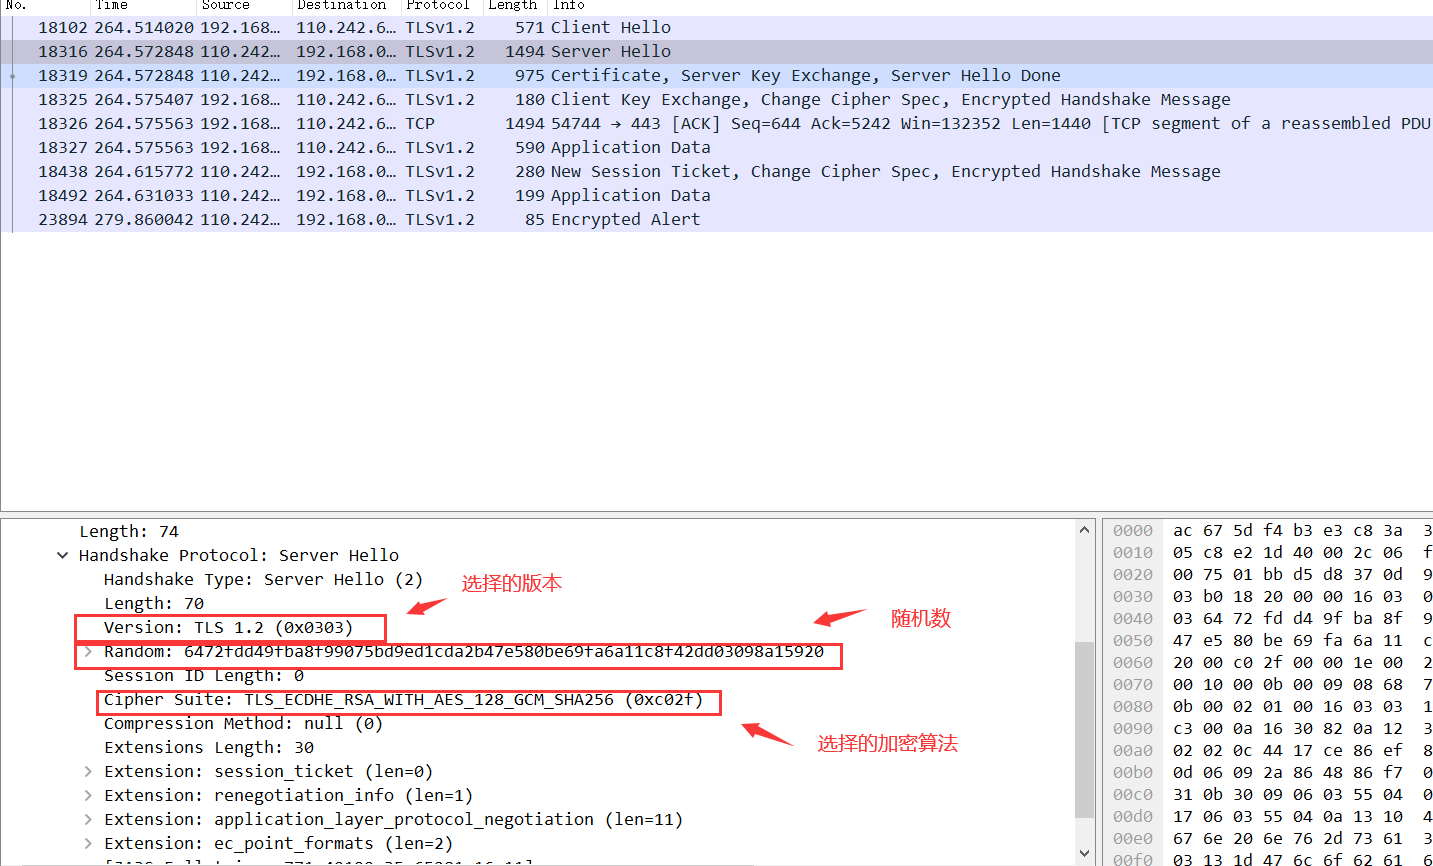This screenshot has width=1433, height=866.
Task: Click details pane scroll down arrow
Action: pos(1085,853)
